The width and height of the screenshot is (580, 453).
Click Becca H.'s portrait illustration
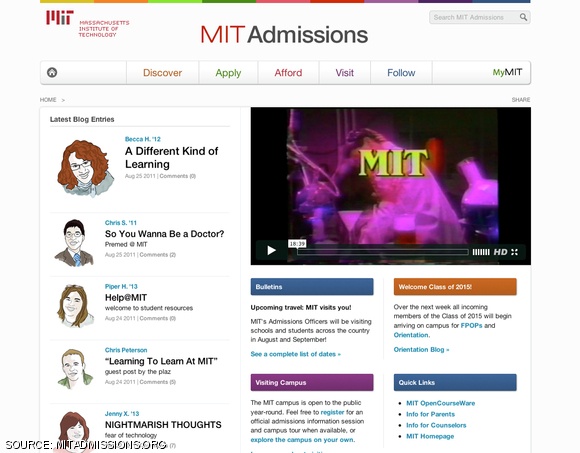click(x=85, y=168)
